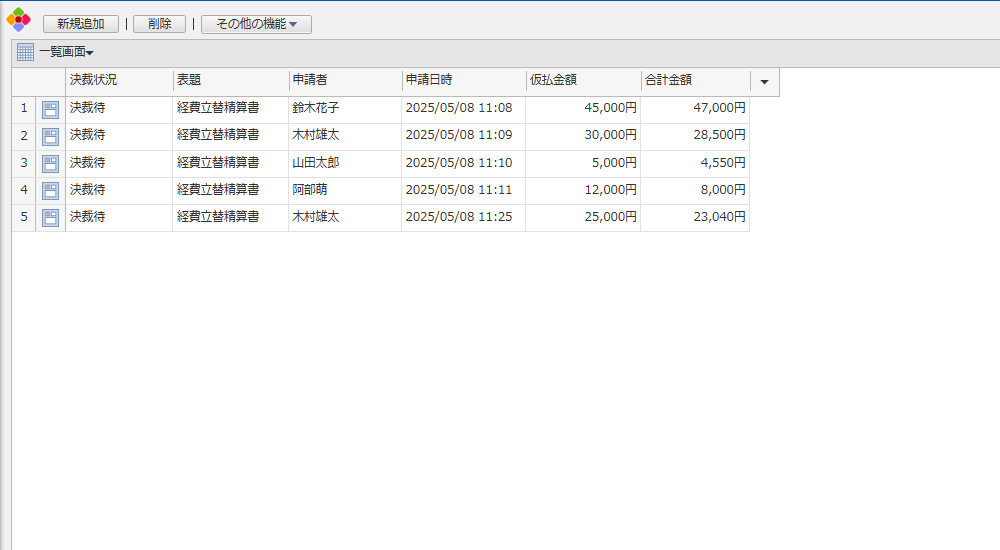This screenshot has height=550, width=1000.
Task: Open the 一覧画面 view dropdown
Action: [x=66, y=52]
